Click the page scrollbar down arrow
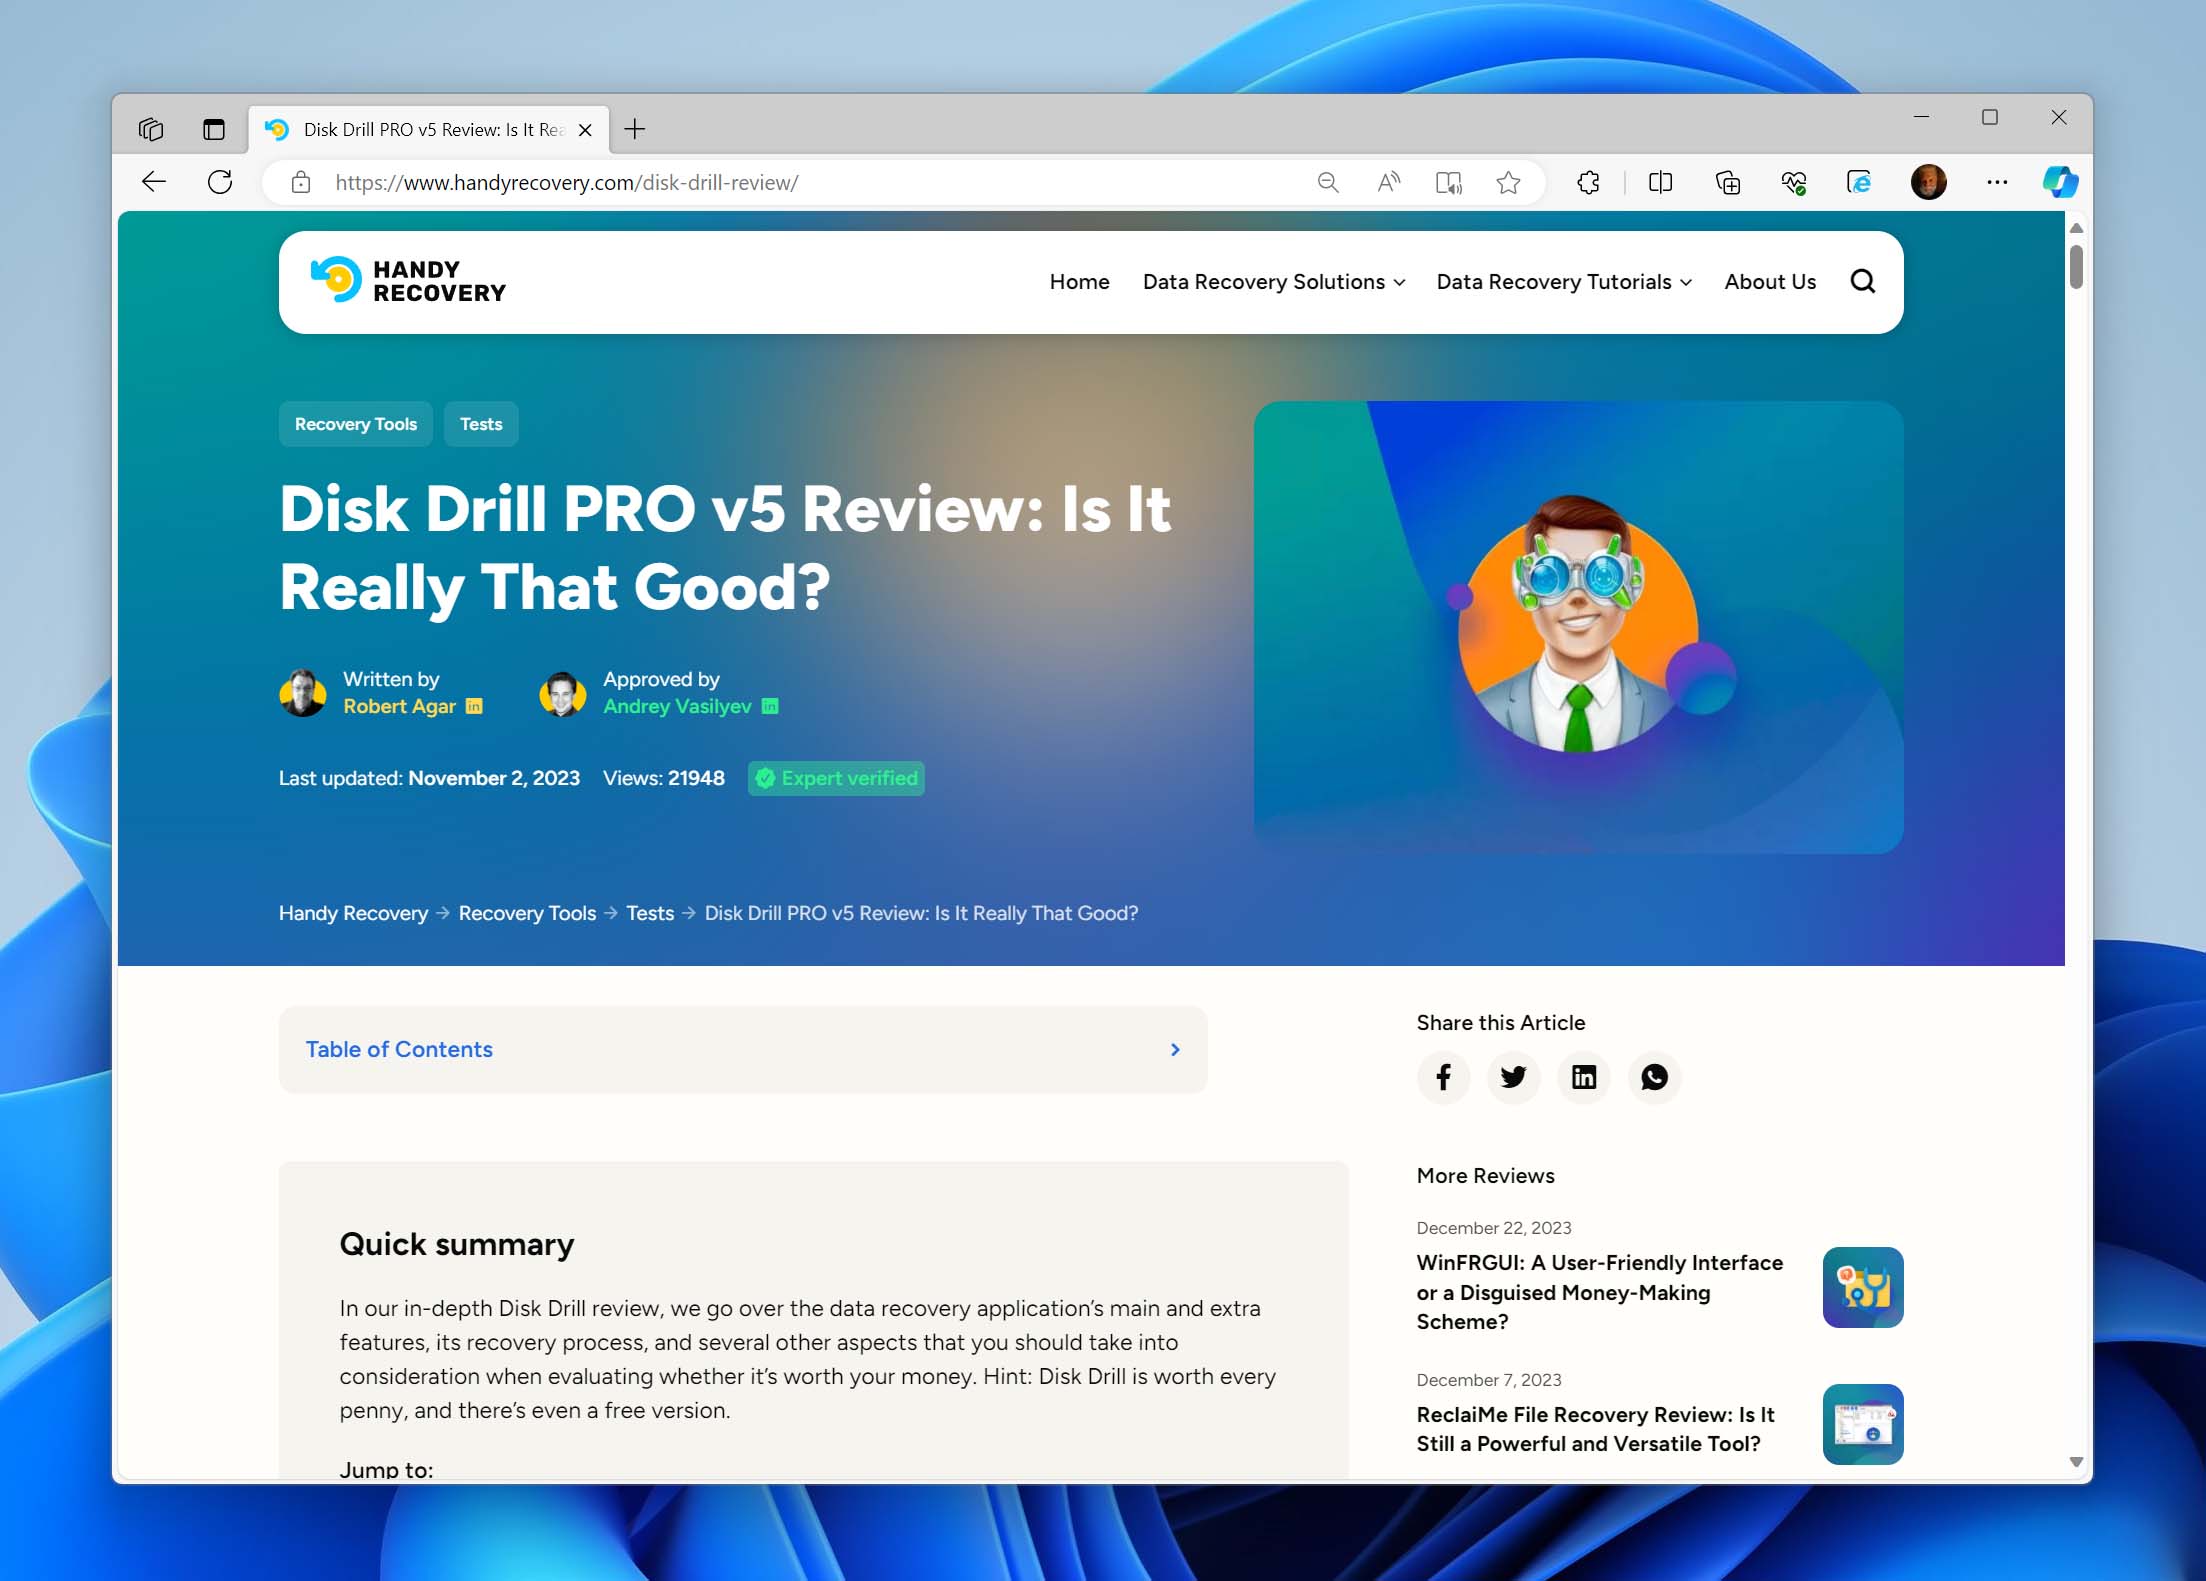This screenshot has height=1581, width=2206. pos(2076,1462)
